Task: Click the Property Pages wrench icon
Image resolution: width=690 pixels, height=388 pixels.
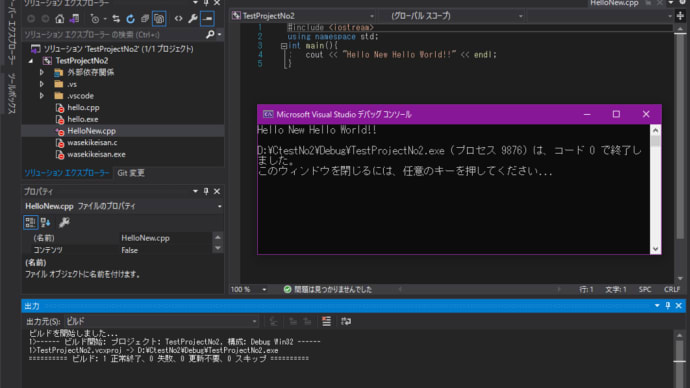Action: [x=64, y=223]
